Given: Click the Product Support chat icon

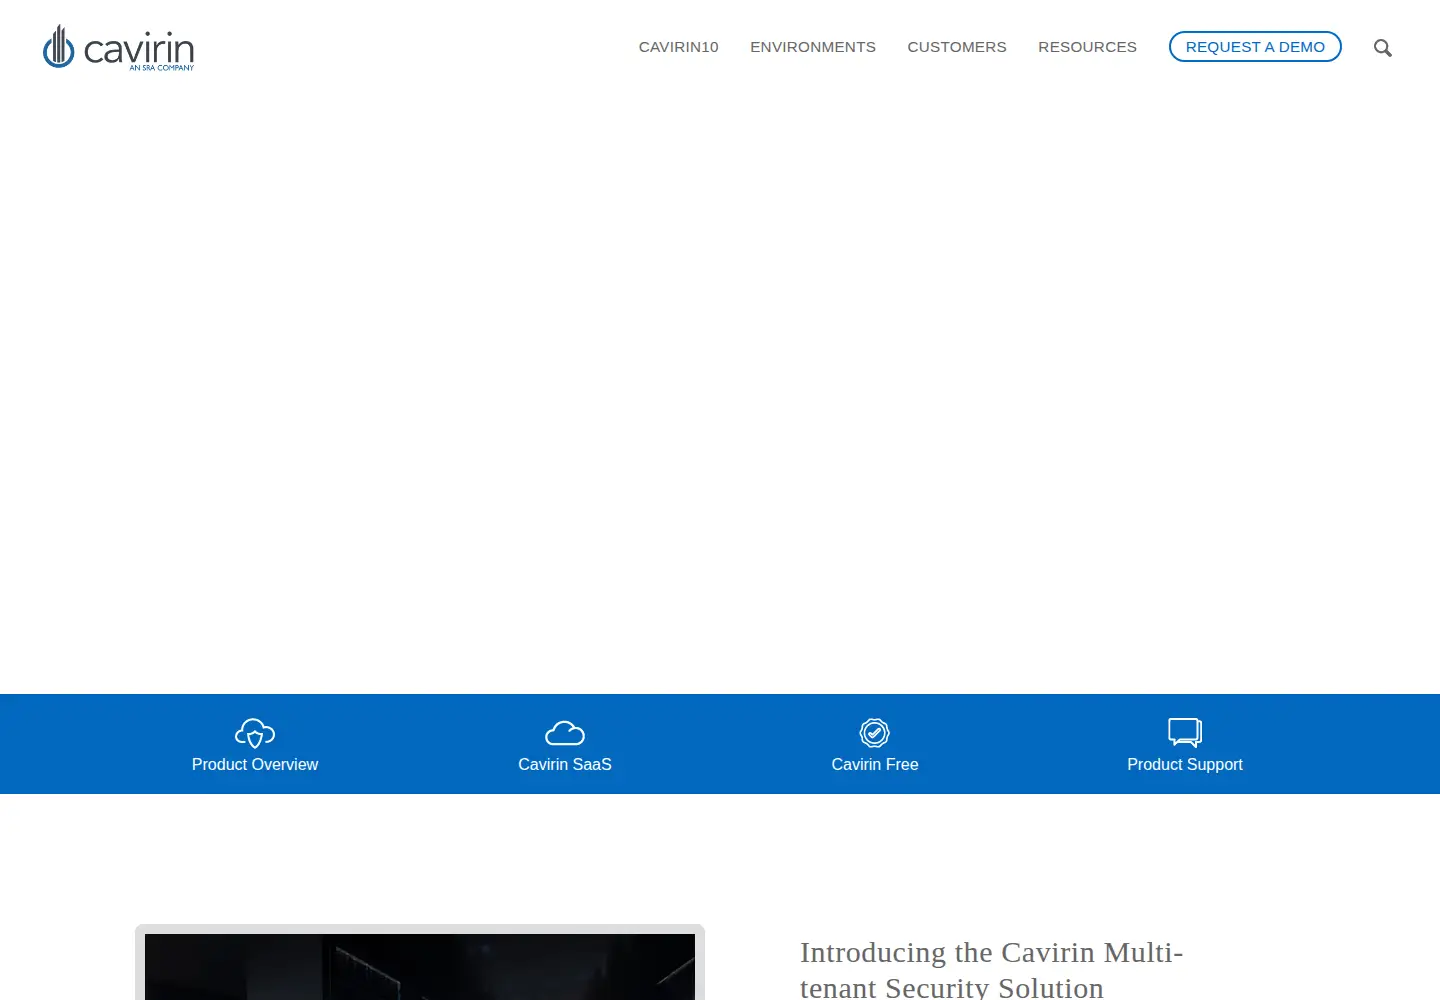Looking at the screenshot, I should point(1185,733).
